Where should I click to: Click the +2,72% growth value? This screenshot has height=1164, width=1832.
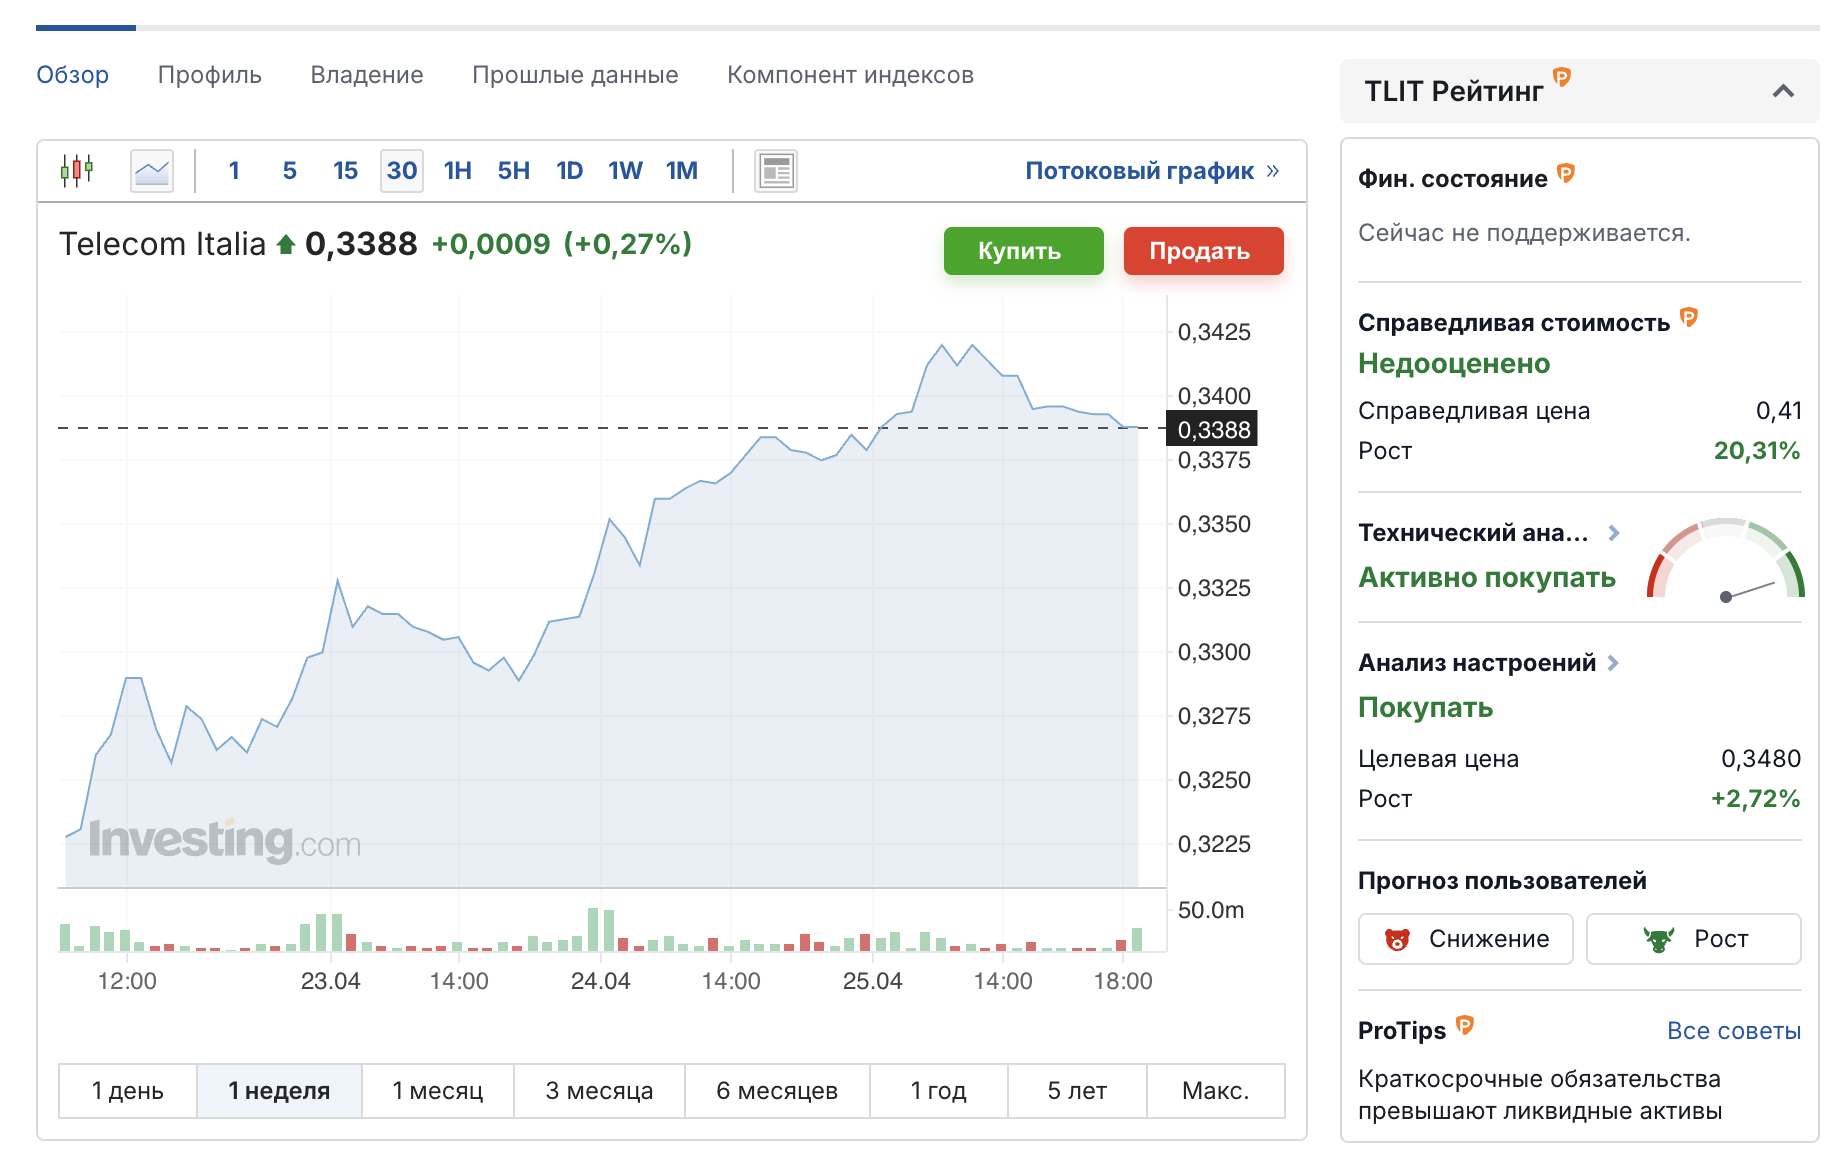pos(1755,799)
